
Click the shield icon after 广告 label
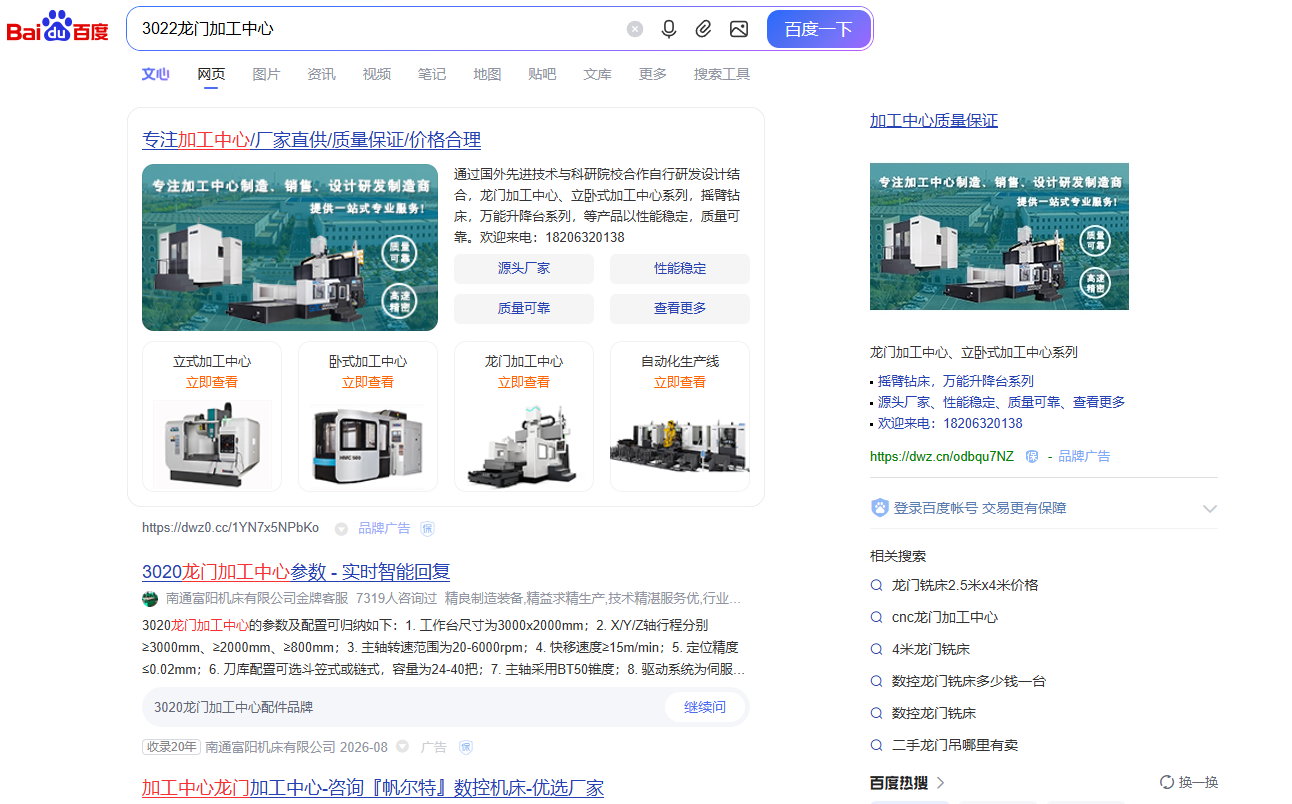click(466, 747)
